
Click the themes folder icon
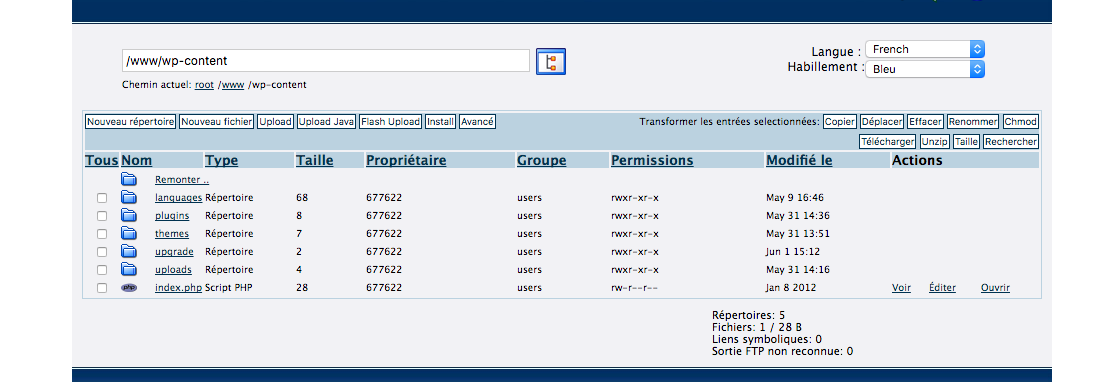point(129,233)
